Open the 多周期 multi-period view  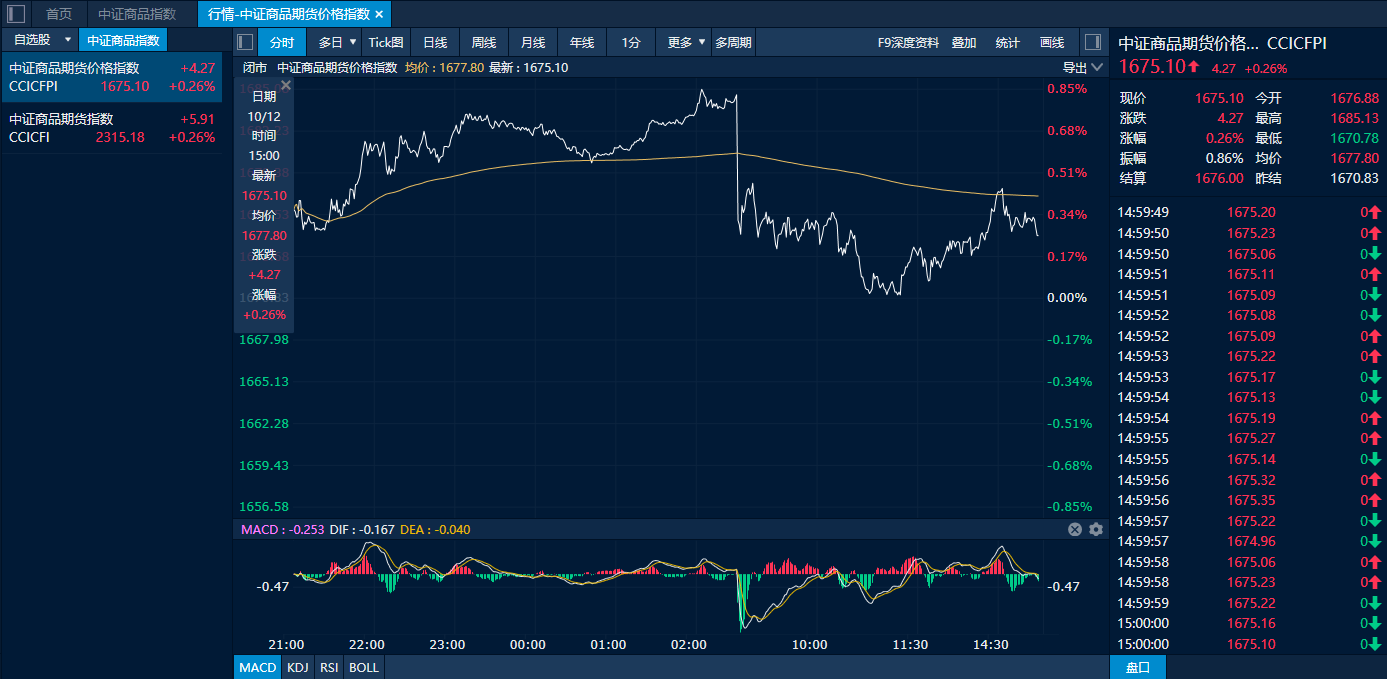click(x=734, y=42)
